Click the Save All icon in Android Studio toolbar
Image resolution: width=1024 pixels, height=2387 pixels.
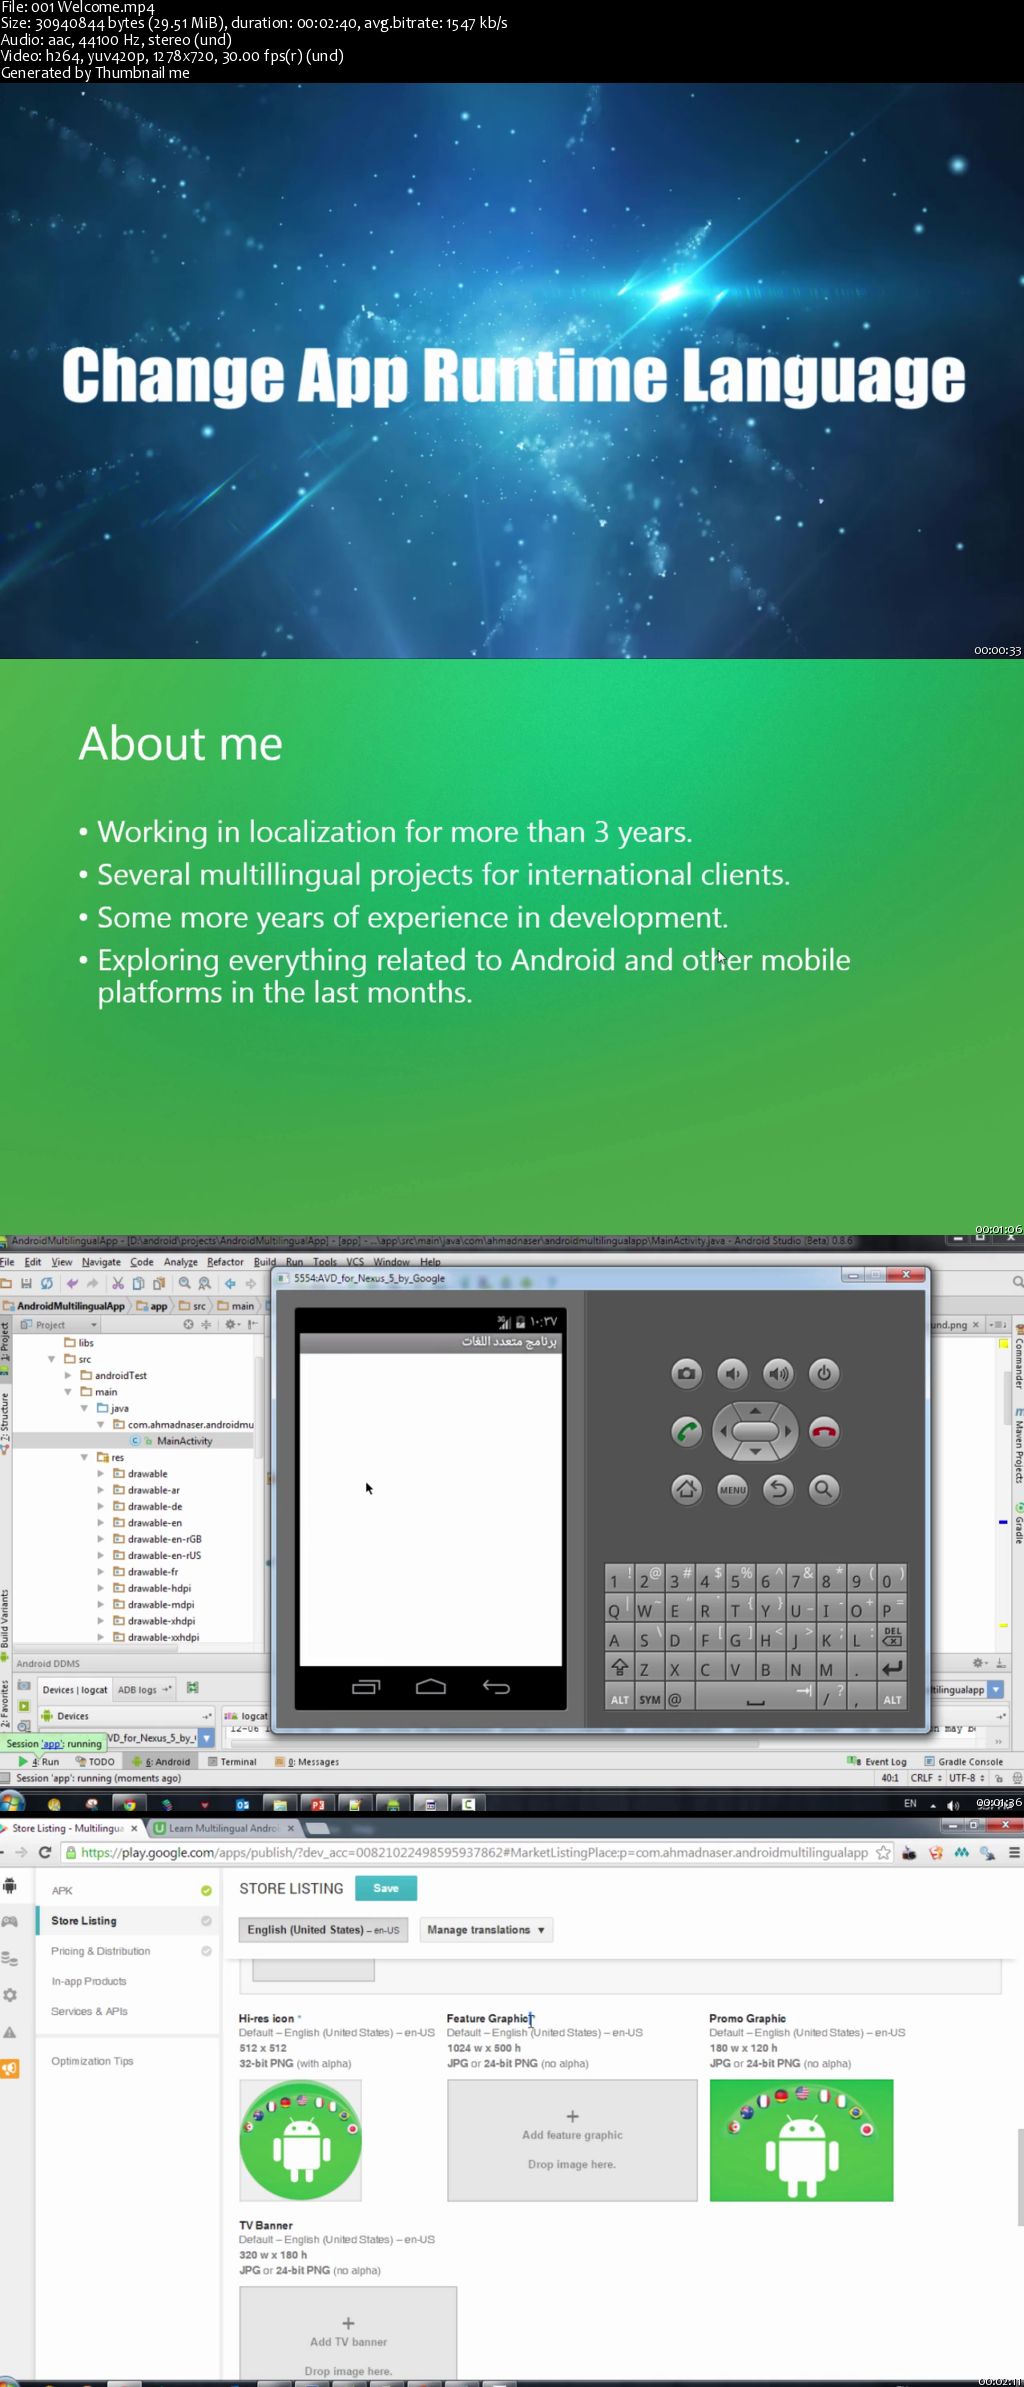(x=27, y=1283)
